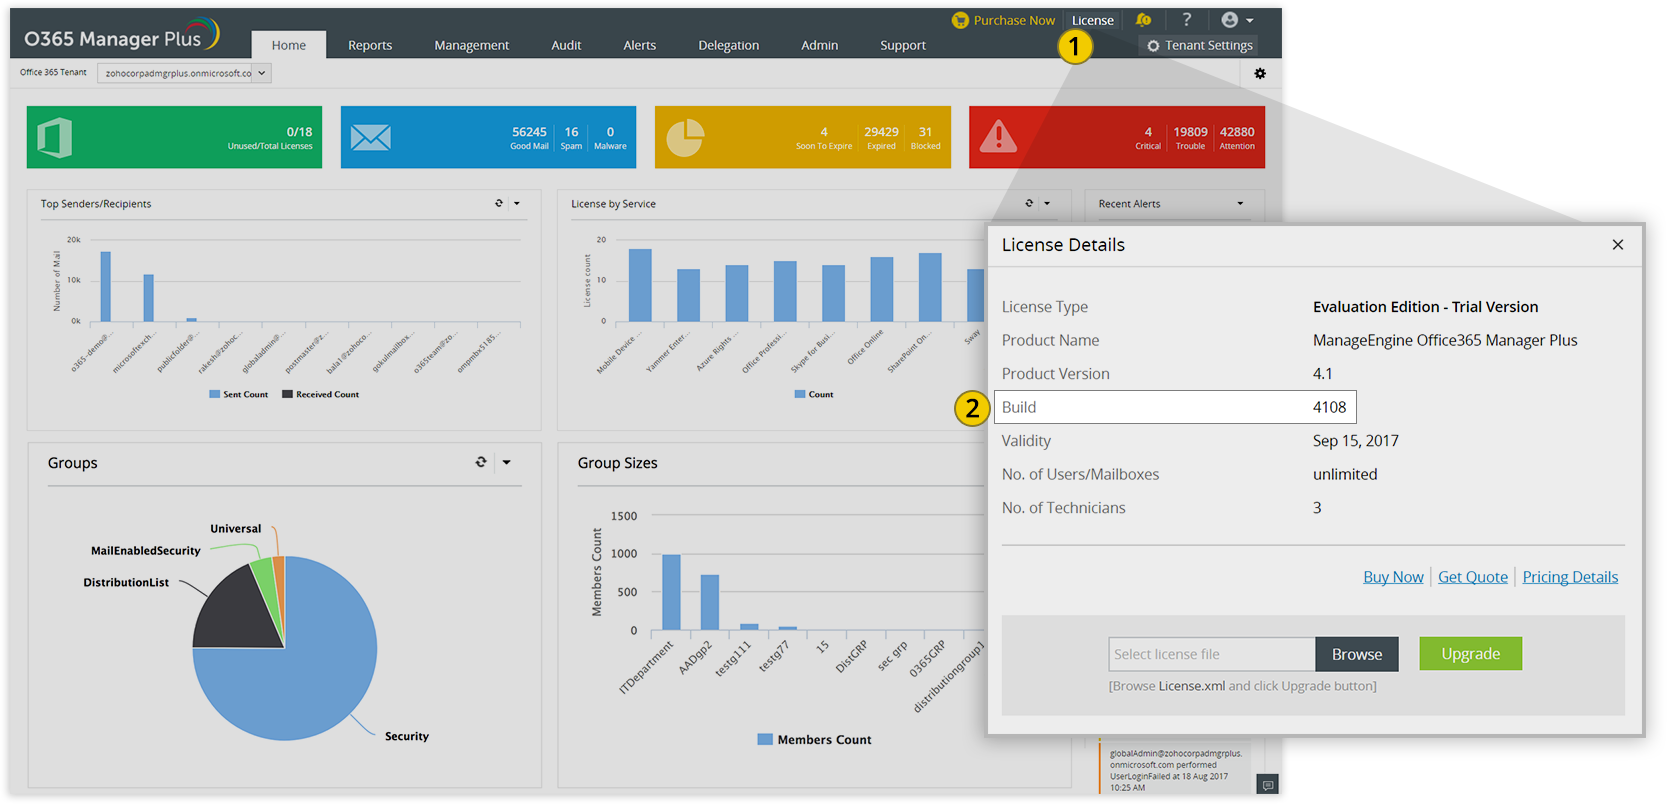Click the Purchase Now link
Image resolution: width=1667 pixels, height=804 pixels.
click(x=1014, y=20)
